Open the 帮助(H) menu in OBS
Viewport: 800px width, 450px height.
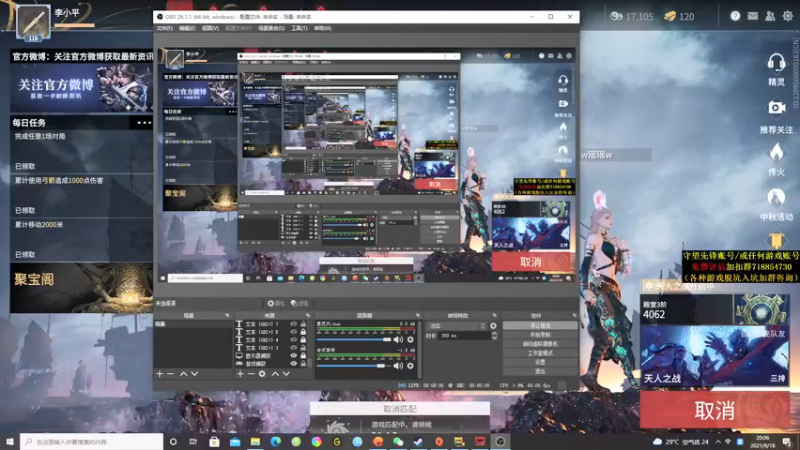click(x=322, y=29)
